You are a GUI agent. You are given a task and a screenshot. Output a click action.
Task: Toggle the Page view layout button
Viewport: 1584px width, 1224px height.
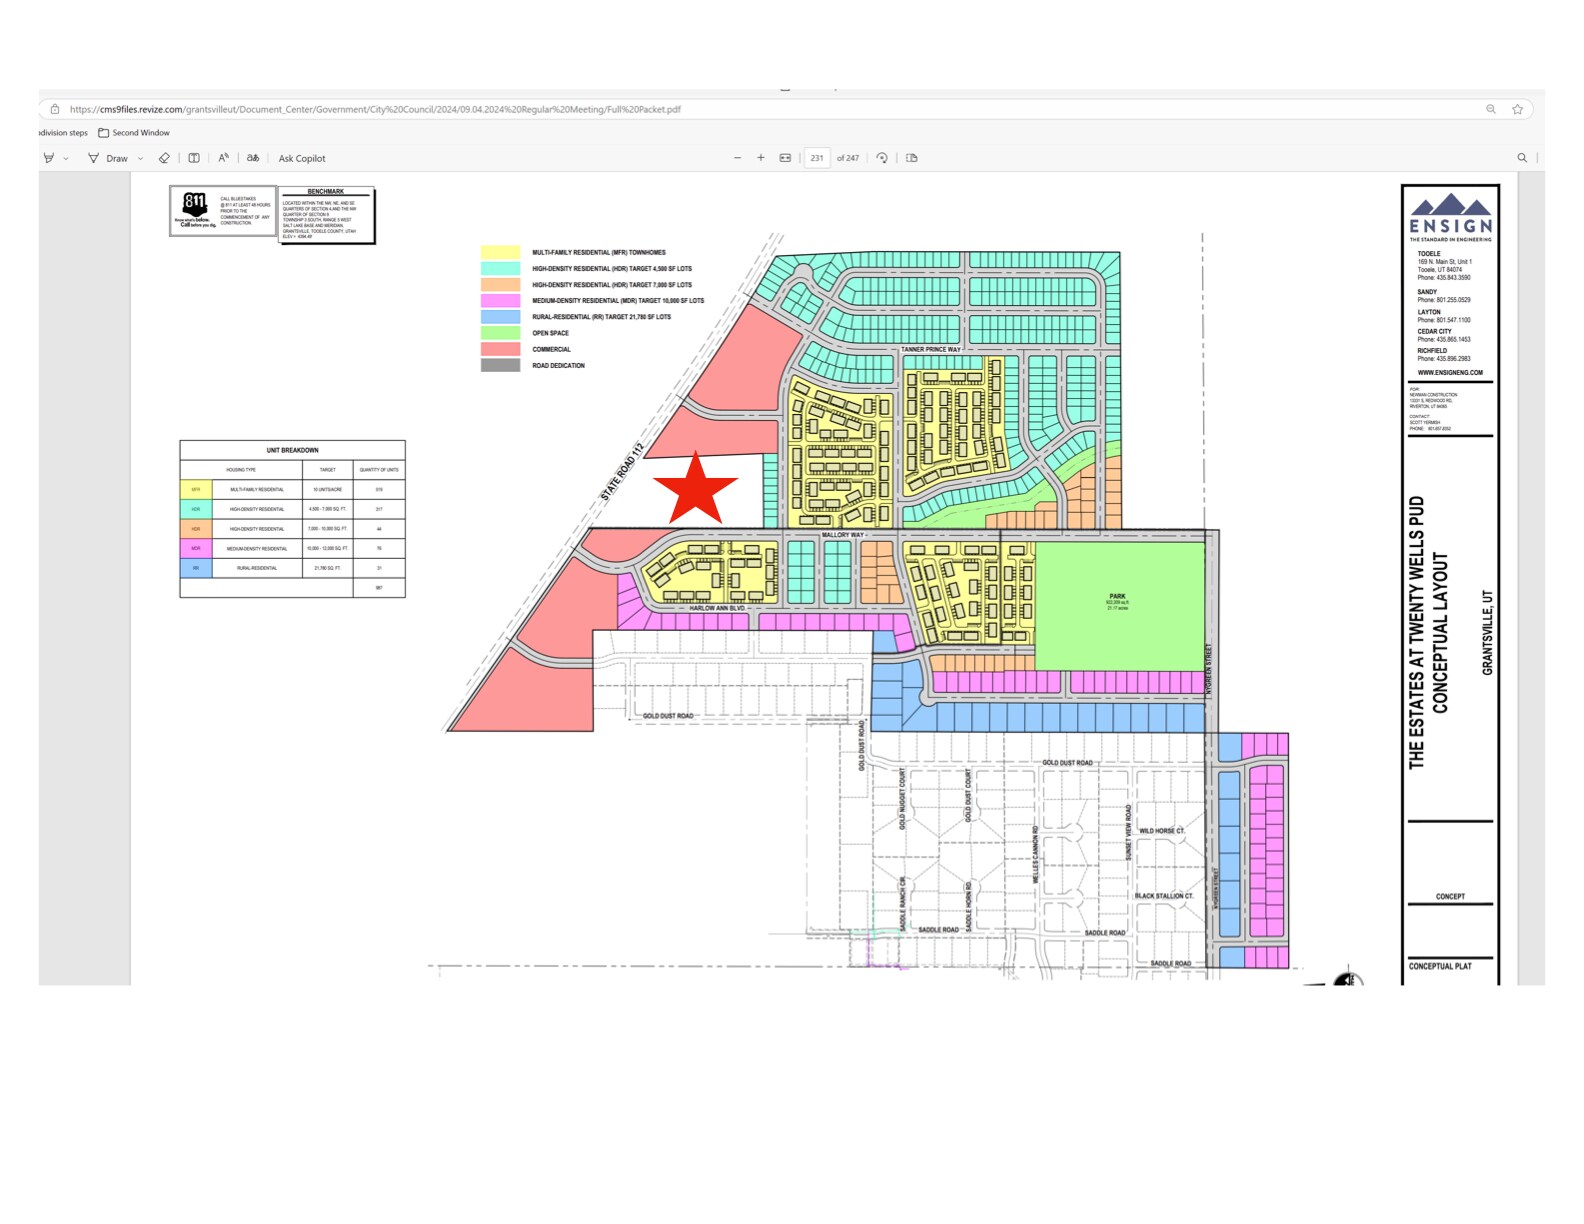(911, 158)
